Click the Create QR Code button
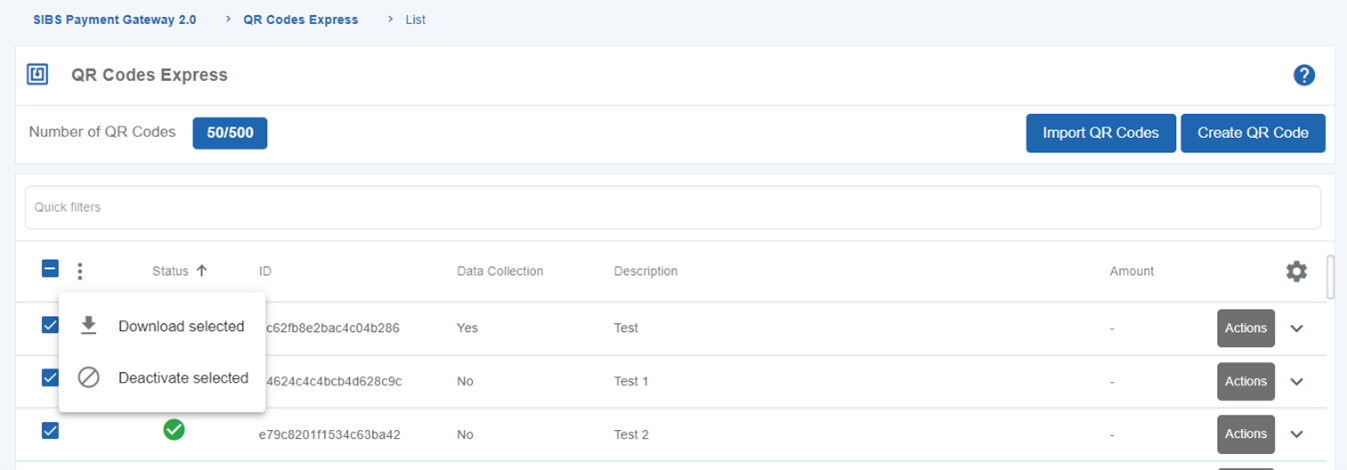This screenshot has height=470, width=1347. pos(1253,133)
